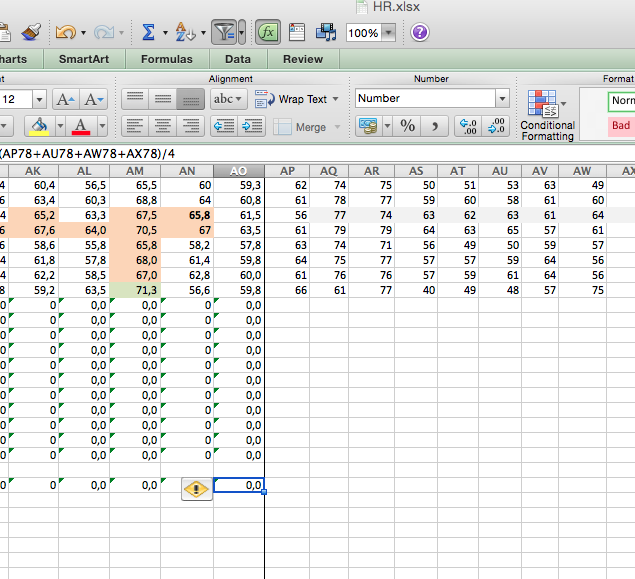The width and height of the screenshot is (635, 579).
Task: Open the fill color dropdown arrow
Action: (60, 127)
